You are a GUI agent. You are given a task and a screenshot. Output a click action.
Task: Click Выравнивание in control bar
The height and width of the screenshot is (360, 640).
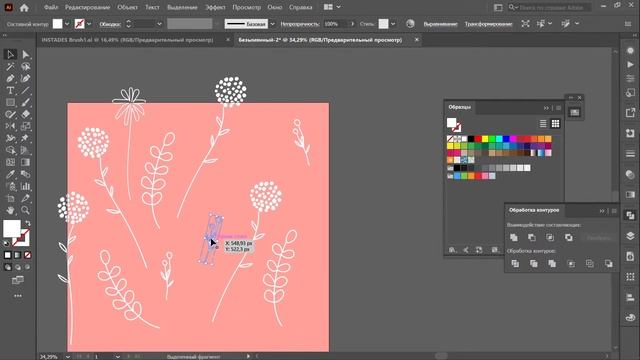[x=440, y=24]
